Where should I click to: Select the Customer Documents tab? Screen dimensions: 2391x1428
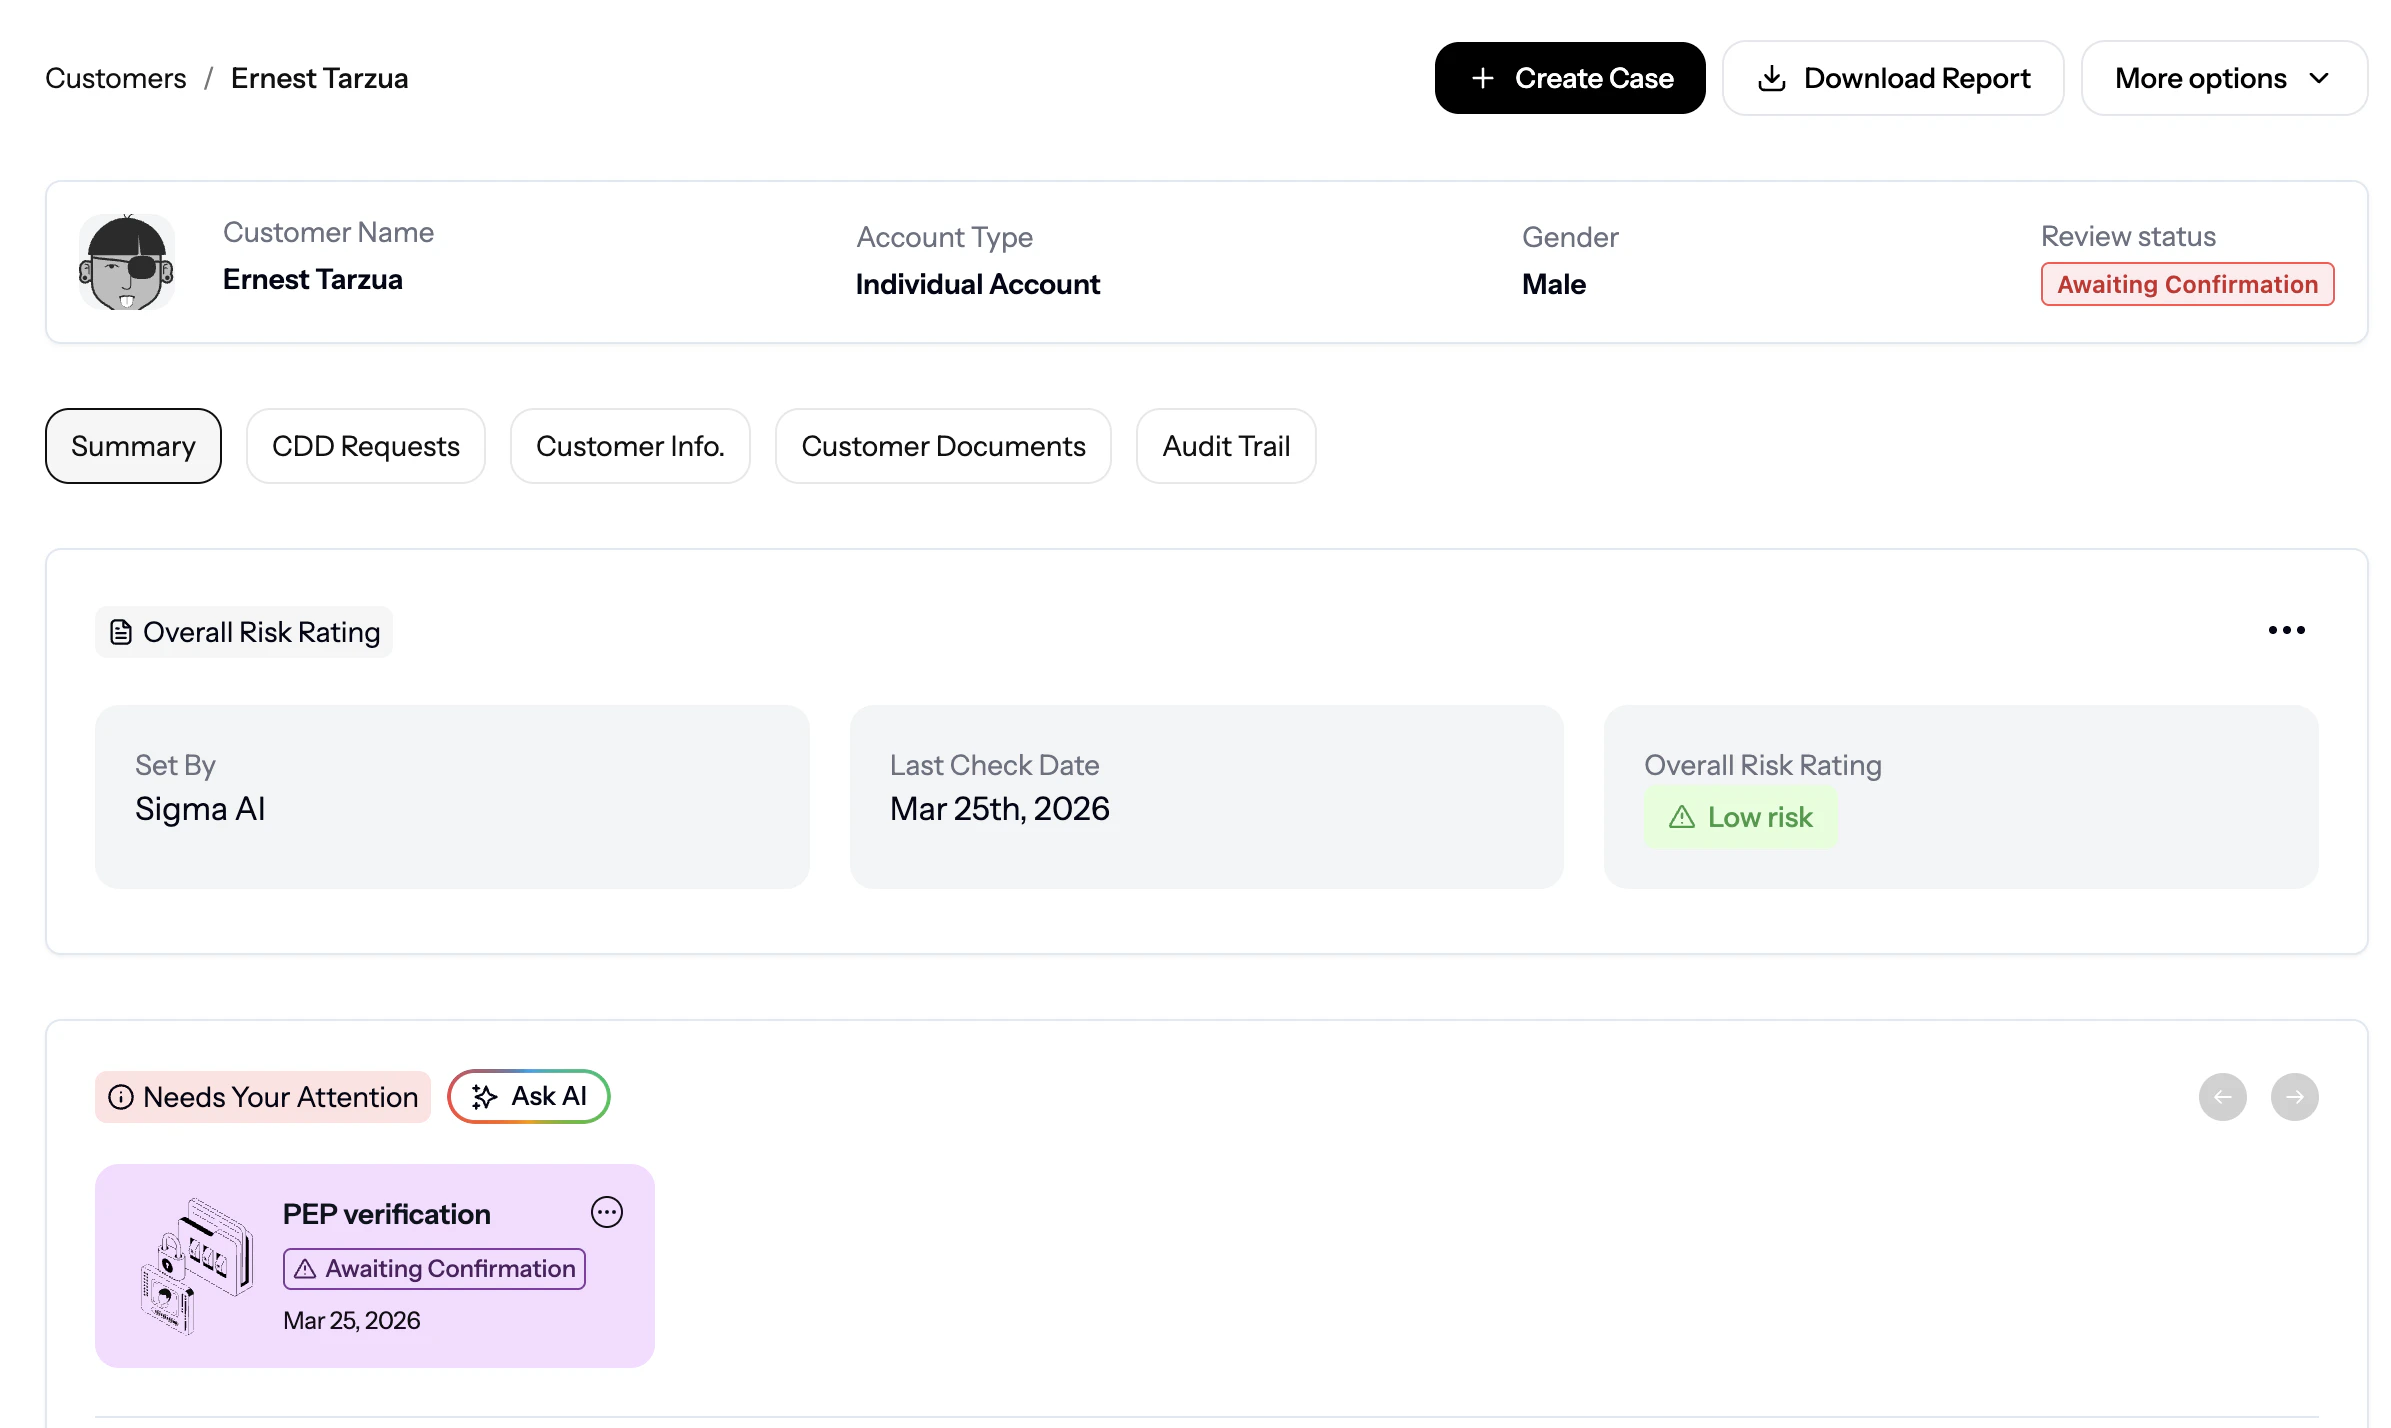coord(942,446)
